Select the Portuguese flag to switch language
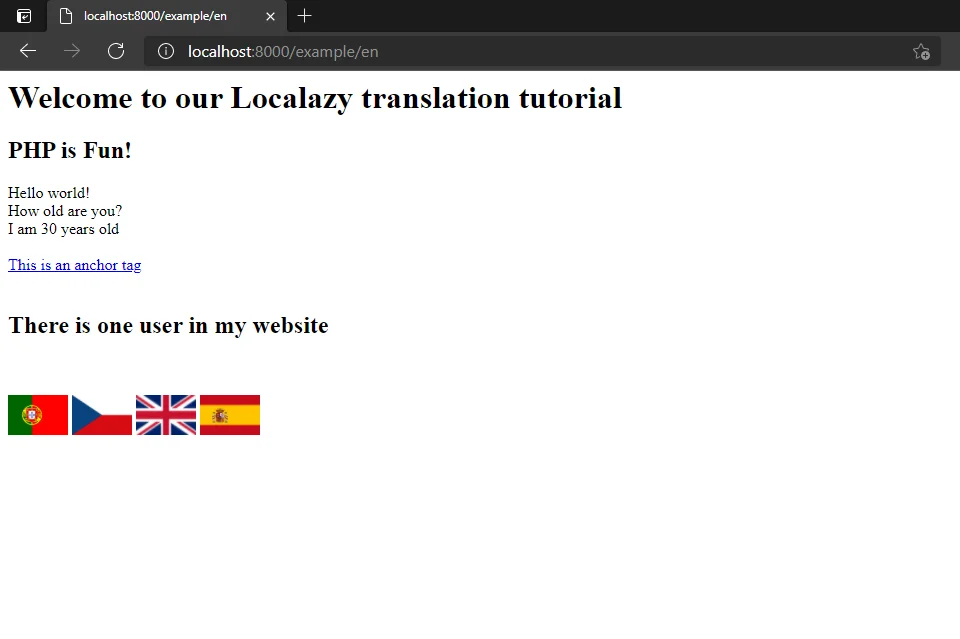Screen dimensions: 960x639 tap(37, 413)
